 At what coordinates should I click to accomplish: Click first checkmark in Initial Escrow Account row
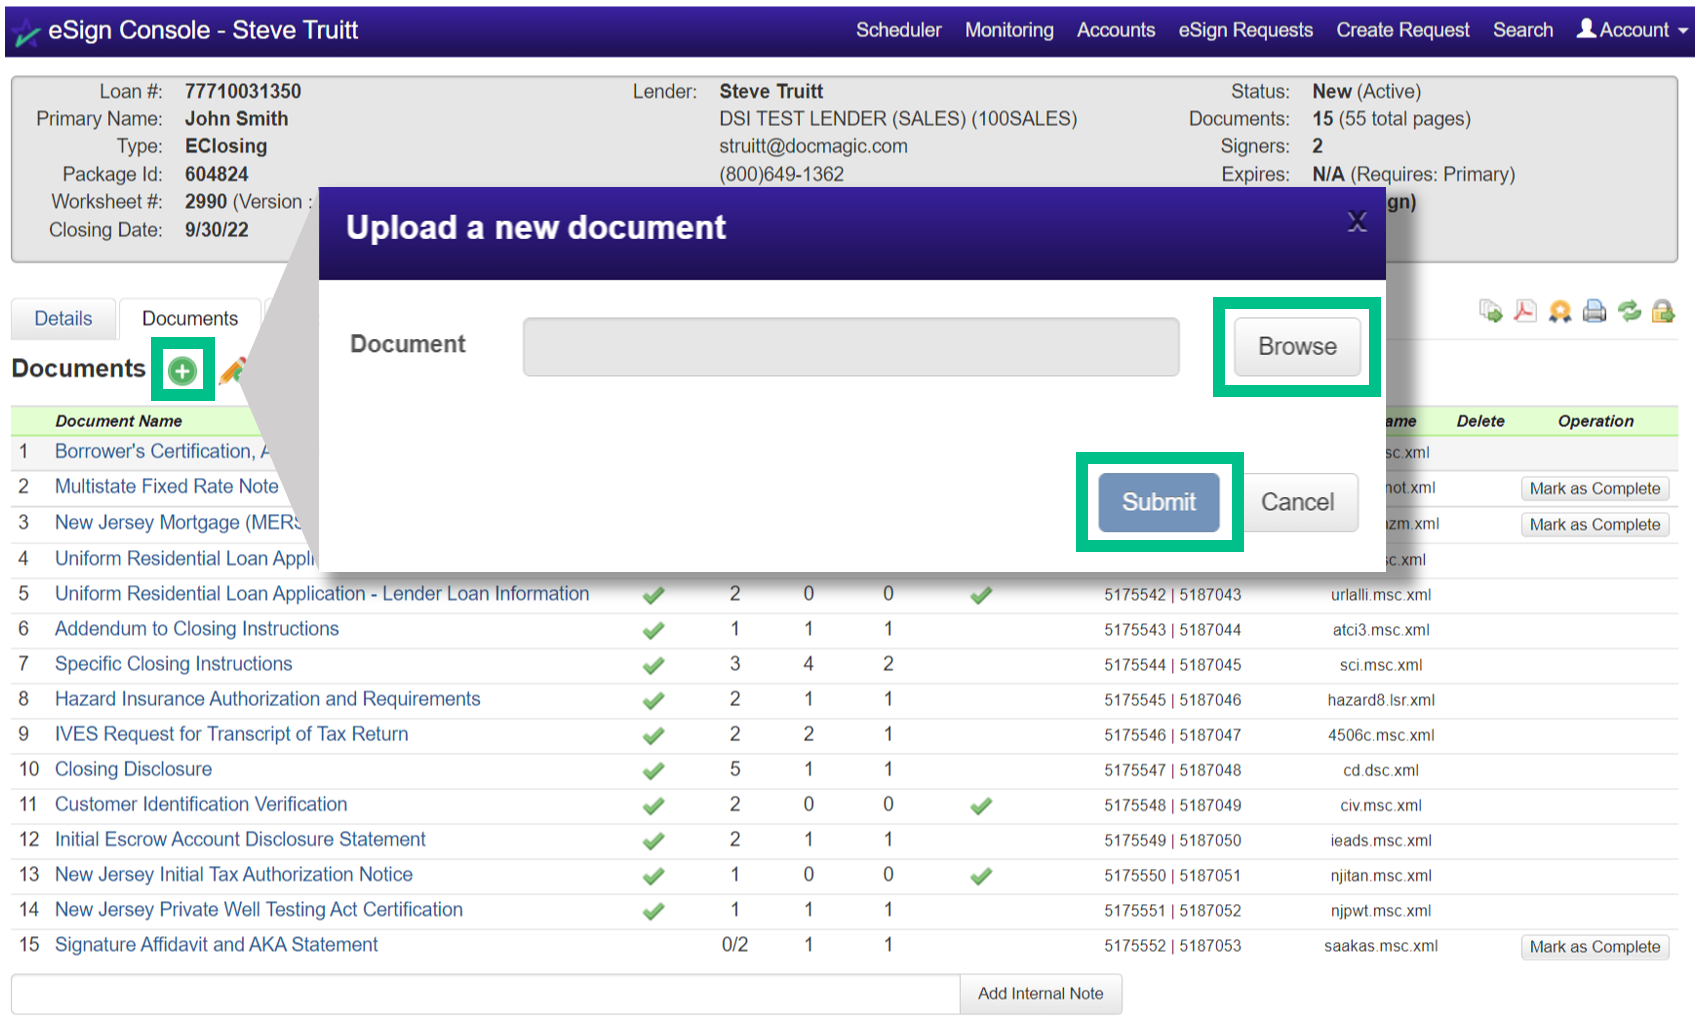coord(654,840)
